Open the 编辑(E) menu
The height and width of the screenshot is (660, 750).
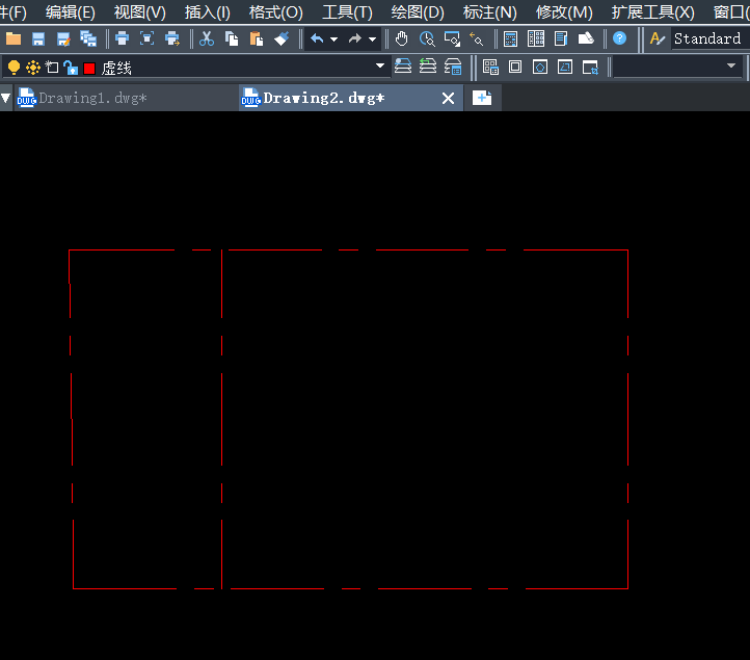click(x=70, y=12)
